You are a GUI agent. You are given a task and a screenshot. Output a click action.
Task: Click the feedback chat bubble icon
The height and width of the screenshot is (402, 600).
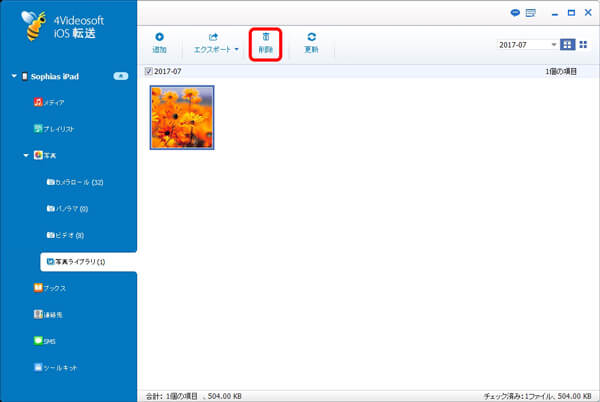516,13
